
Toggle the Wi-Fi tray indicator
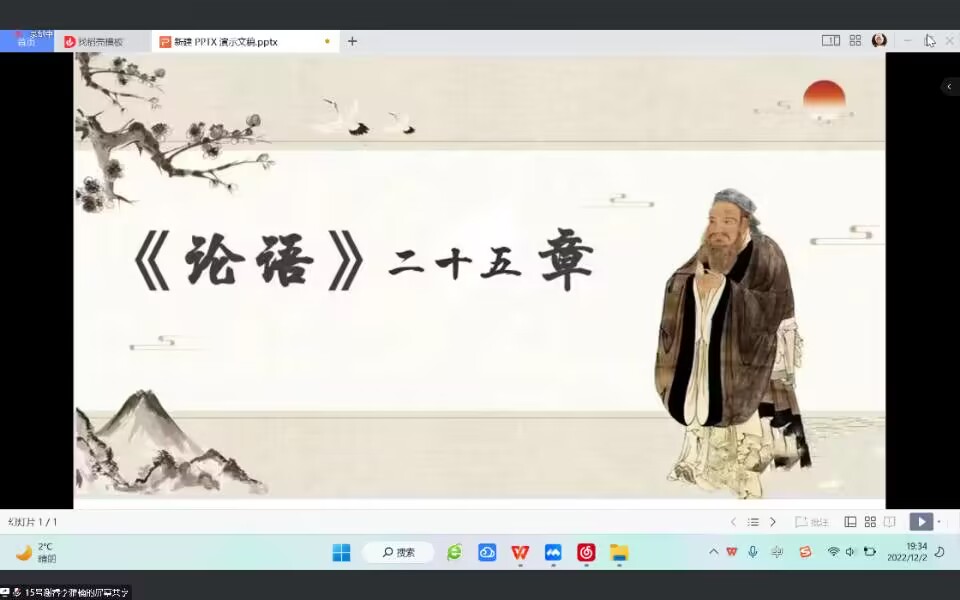(x=833, y=551)
